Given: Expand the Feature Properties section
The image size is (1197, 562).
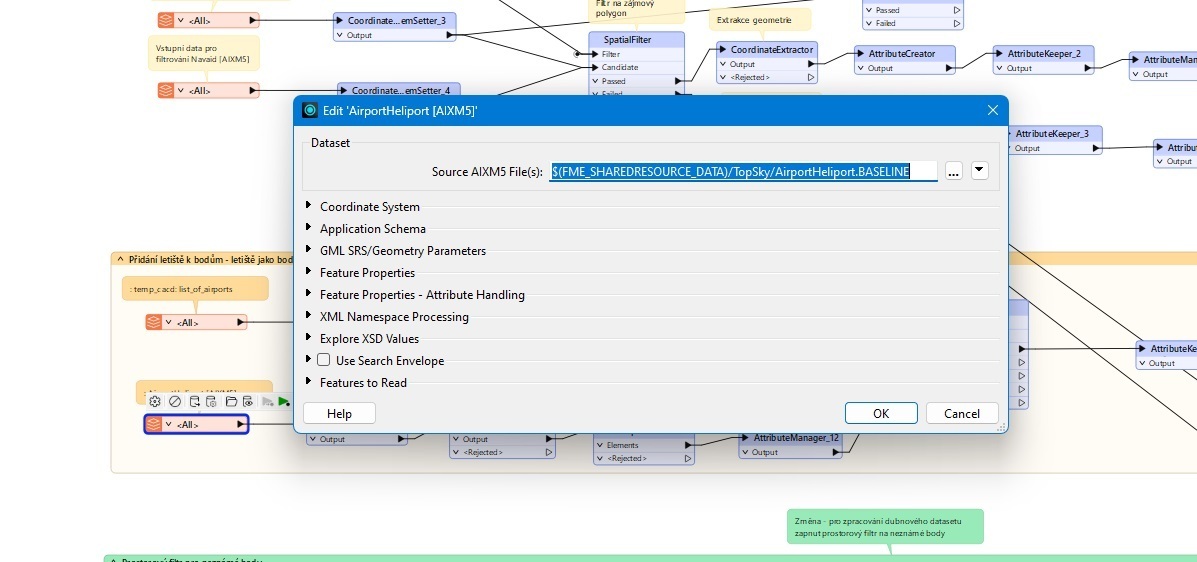Looking at the screenshot, I should [308, 272].
